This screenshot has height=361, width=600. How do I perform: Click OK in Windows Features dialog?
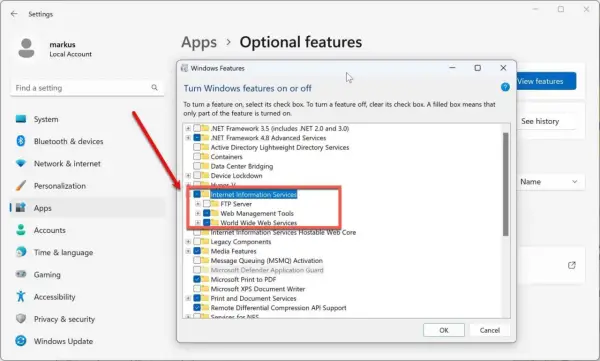click(444, 330)
